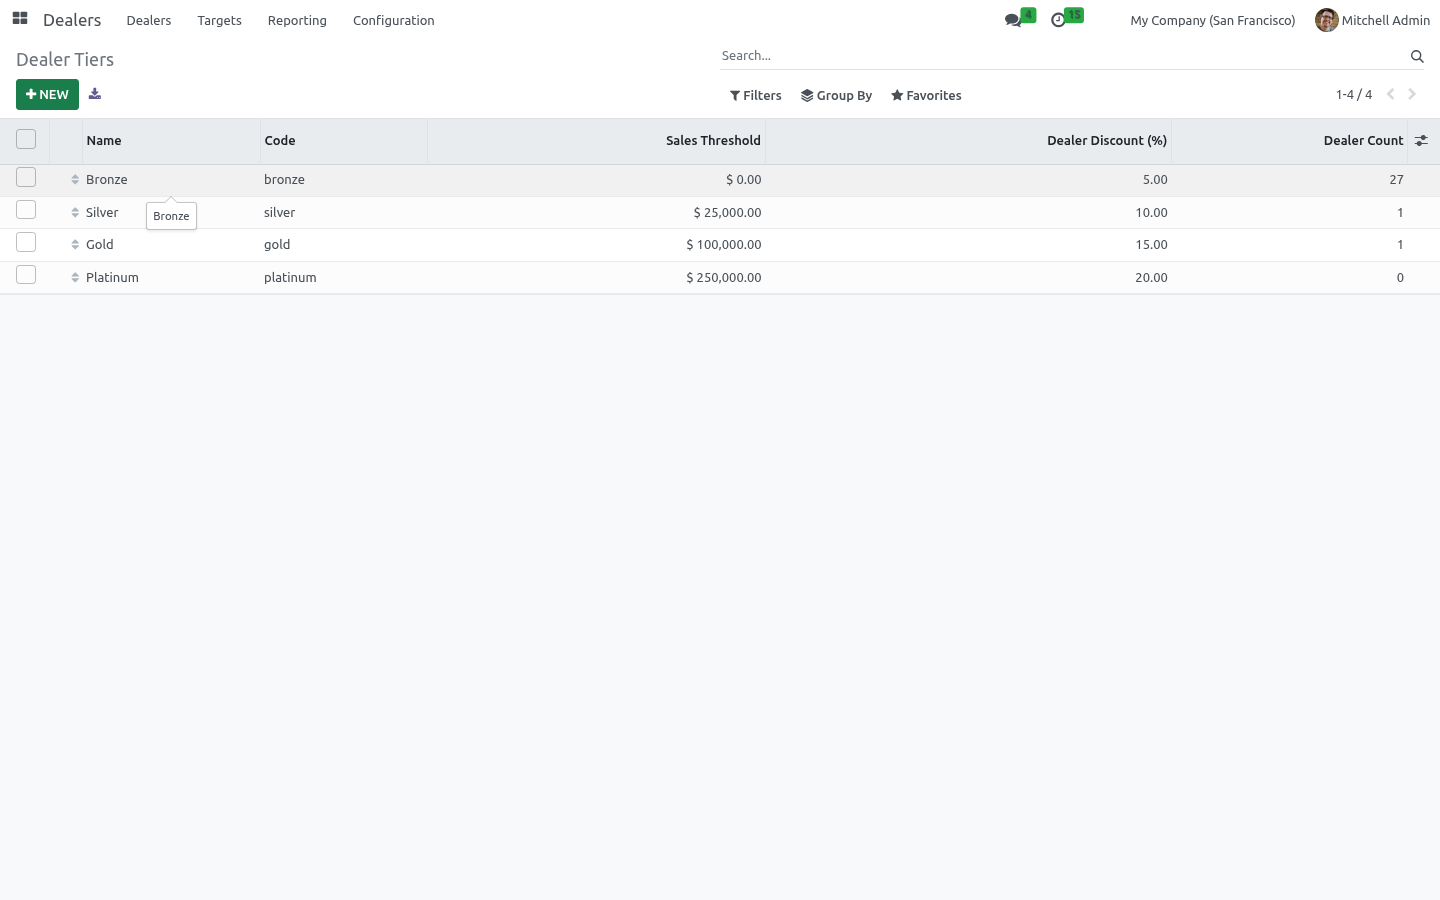This screenshot has height=900, width=1440.
Task: Open the Filters dropdown
Action: (756, 95)
